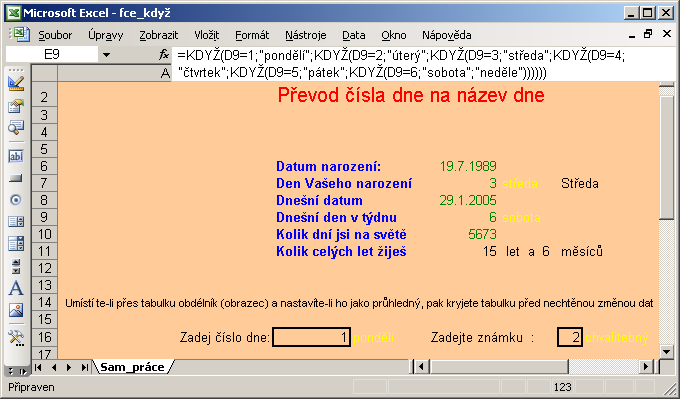
Task: Click the 'Datum narození:' label
Action: (x=328, y=166)
